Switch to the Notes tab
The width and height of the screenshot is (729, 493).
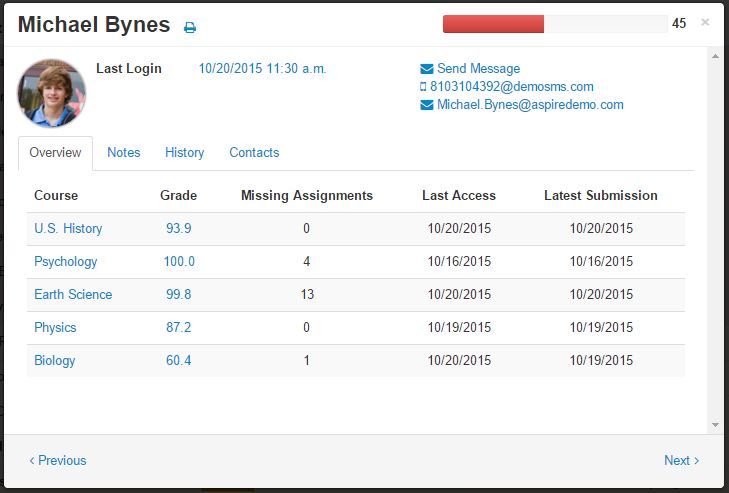[x=124, y=153]
